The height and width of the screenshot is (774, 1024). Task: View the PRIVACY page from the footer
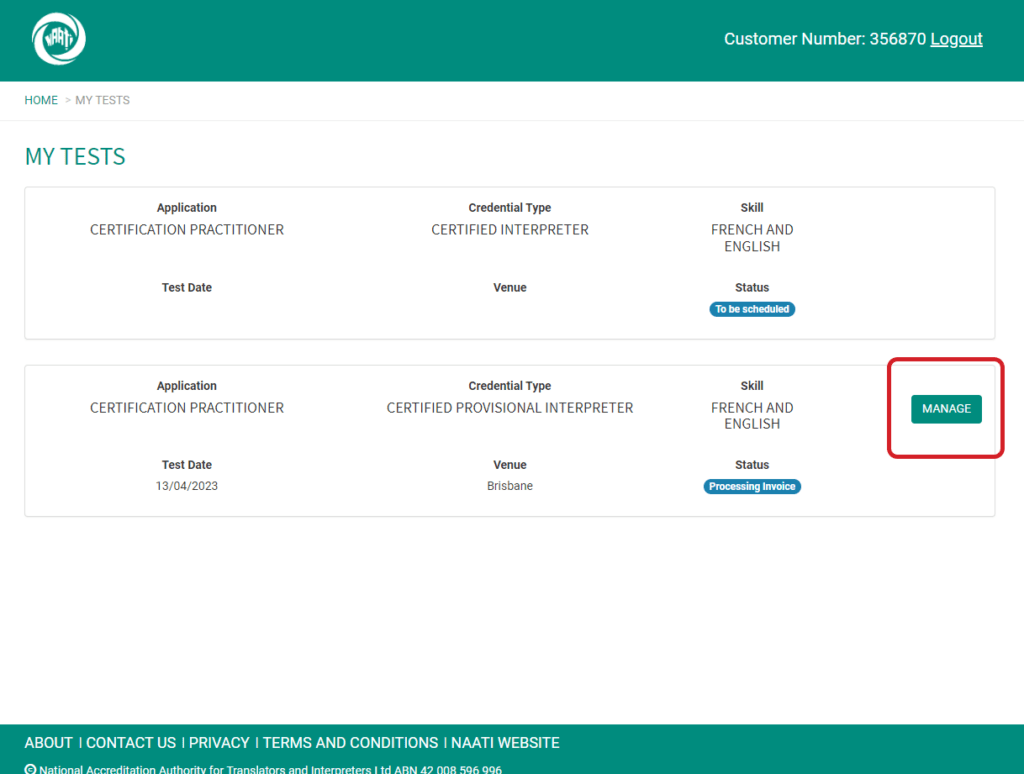tap(219, 743)
